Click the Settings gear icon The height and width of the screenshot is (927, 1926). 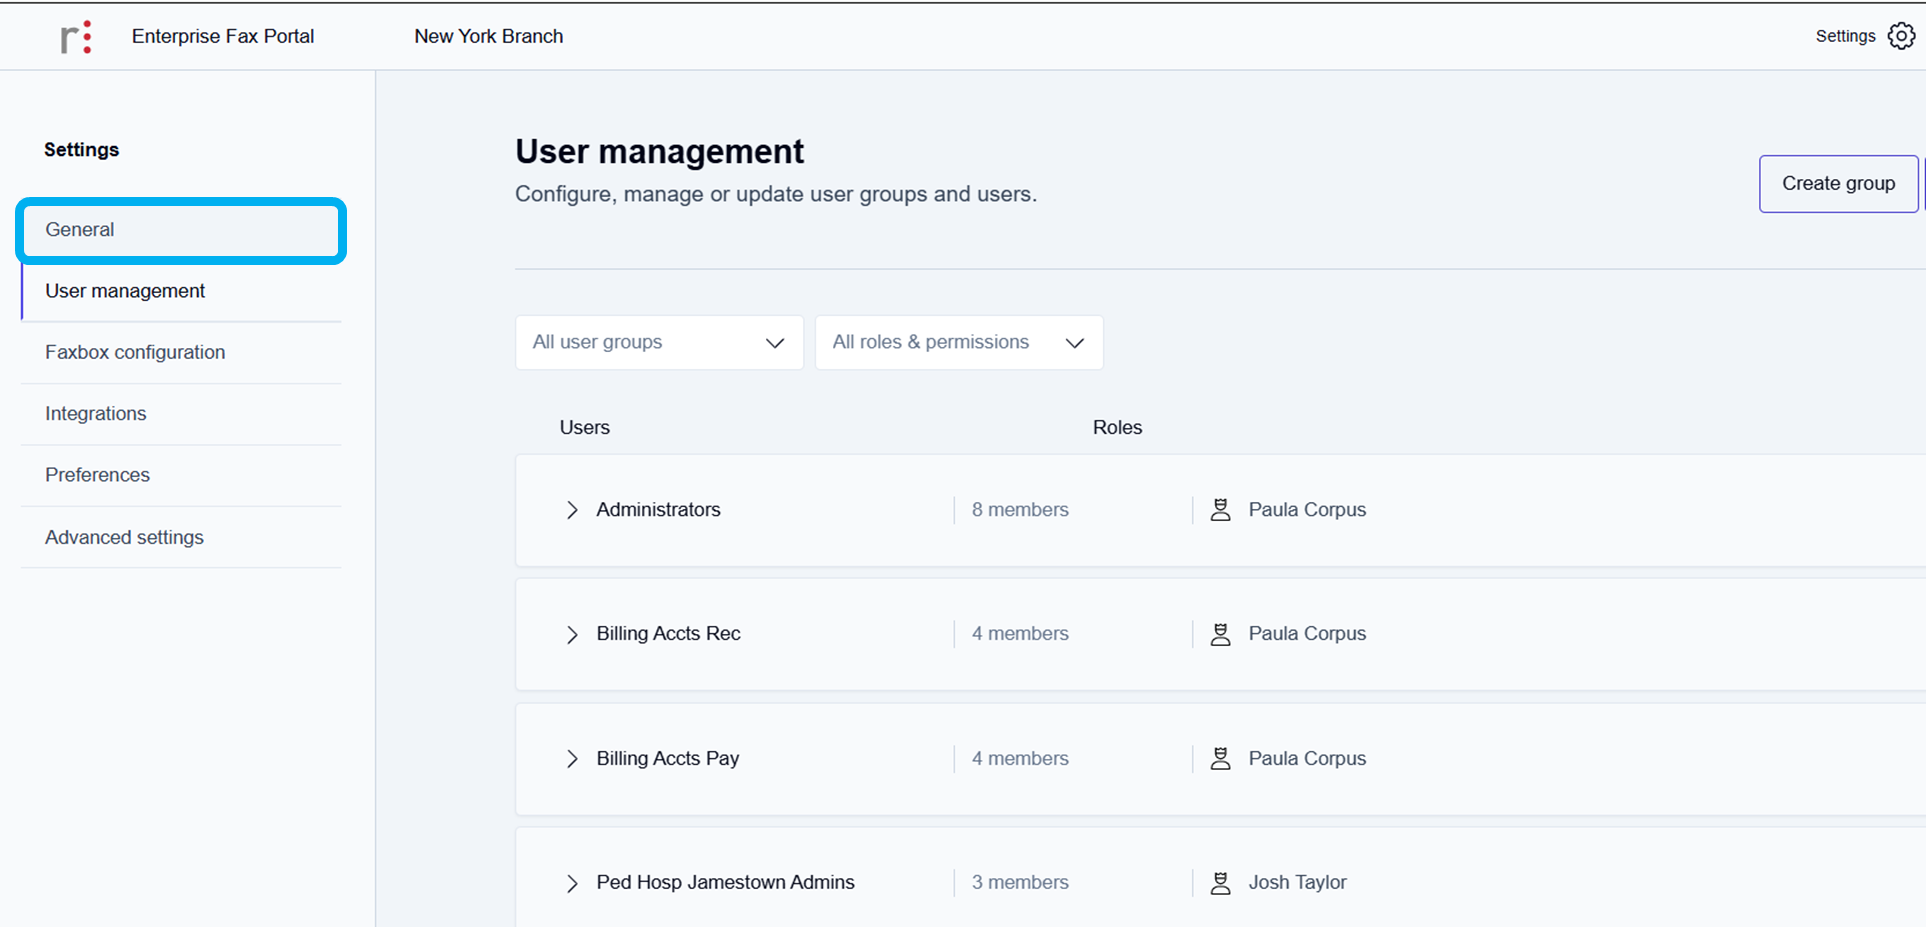(x=1901, y=36)
